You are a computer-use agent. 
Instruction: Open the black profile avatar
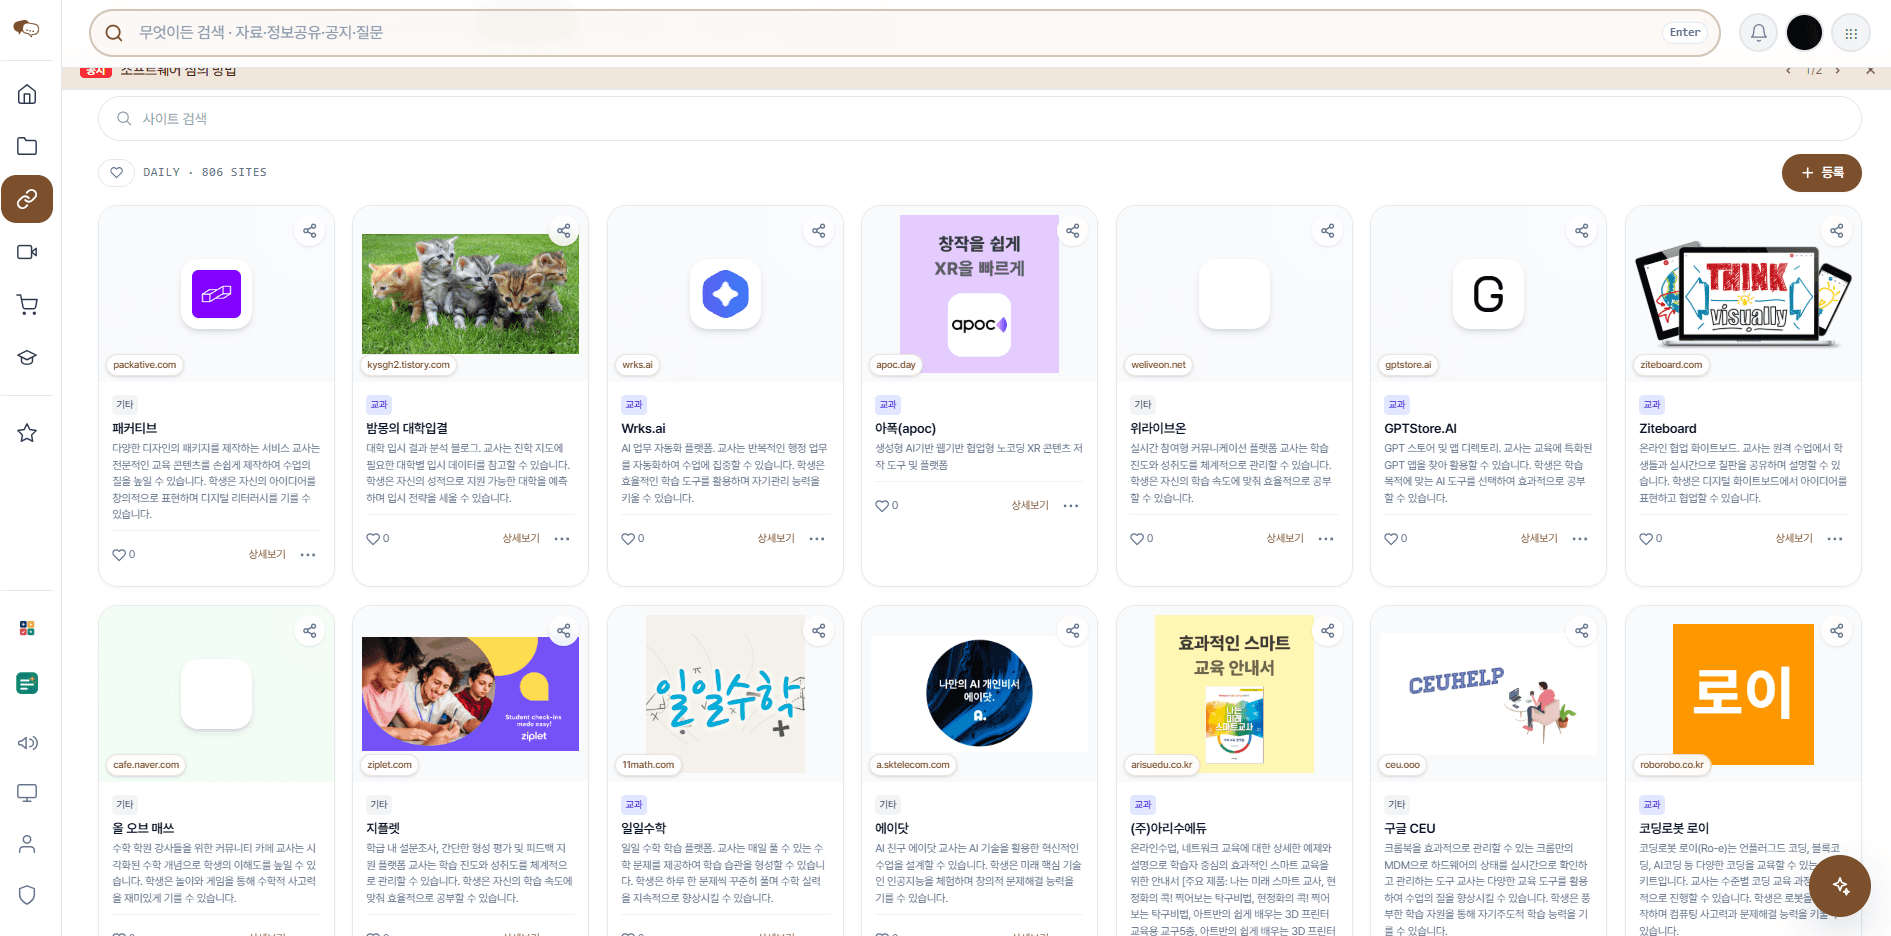pyautogui.click(x=1804, y=33)
